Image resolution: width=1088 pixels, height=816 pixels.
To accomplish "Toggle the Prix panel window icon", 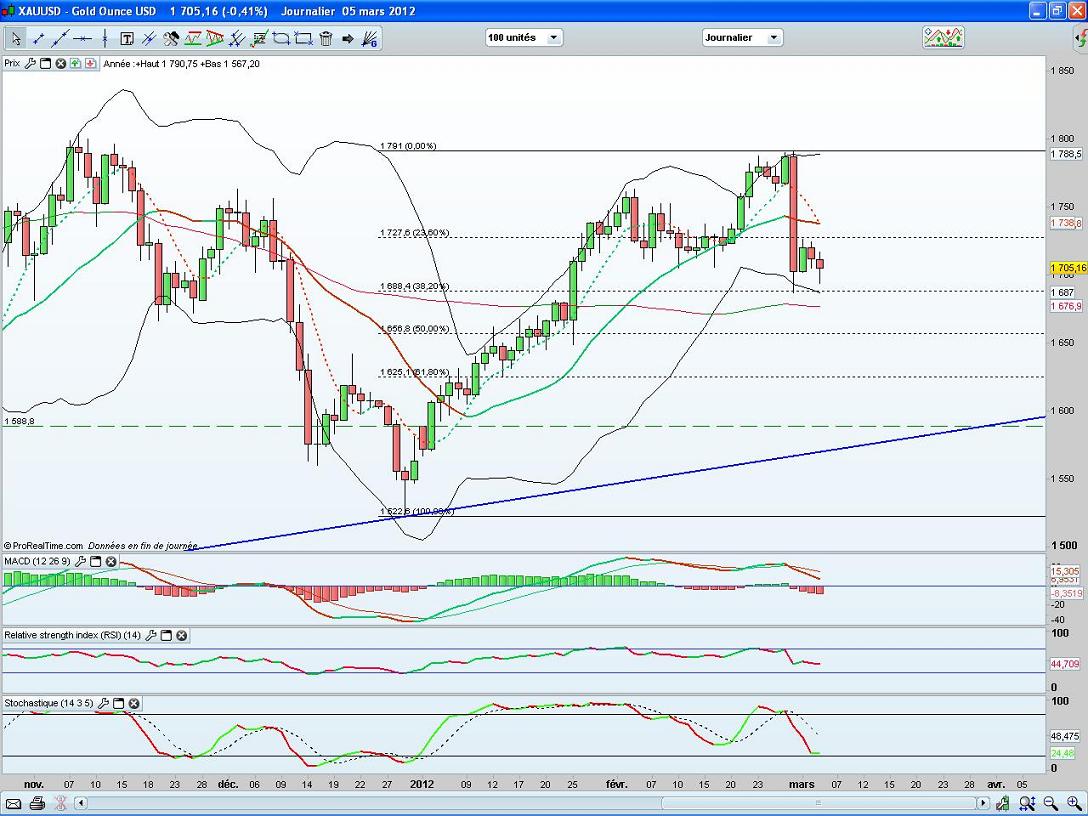I will point(45,63).
